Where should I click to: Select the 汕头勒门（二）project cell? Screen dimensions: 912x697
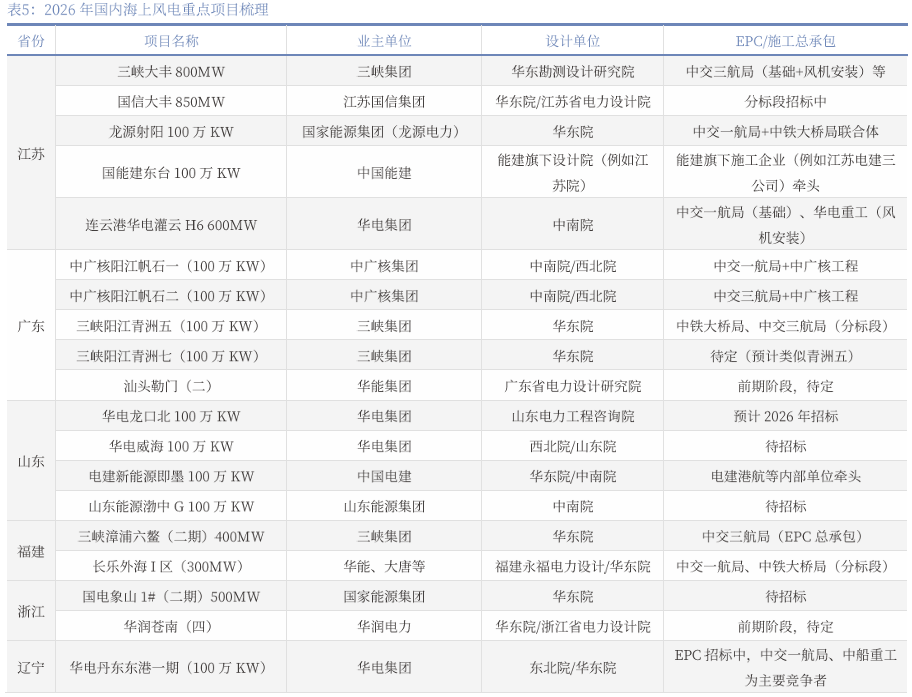[171, 386]
